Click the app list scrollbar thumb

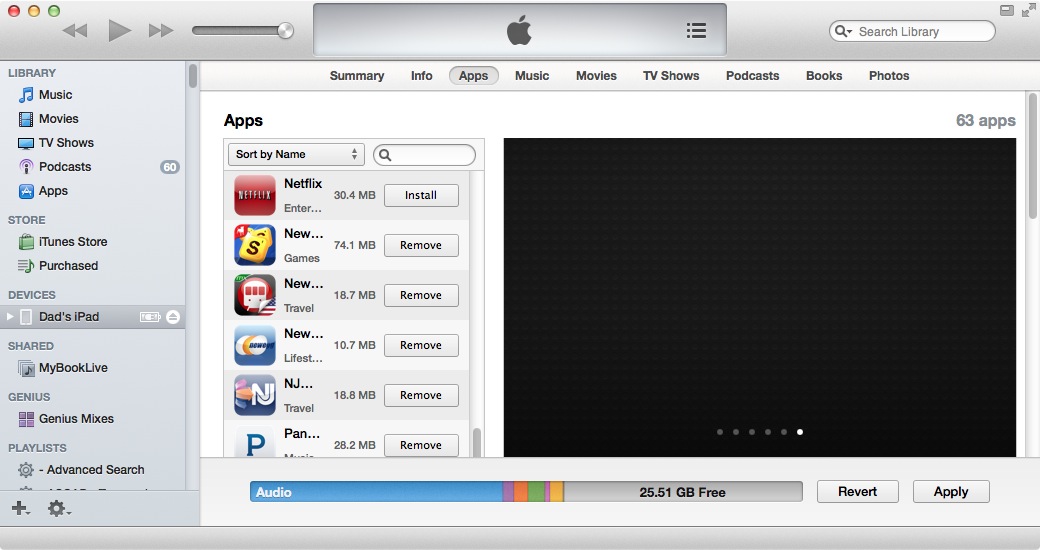click(x=476, y=443)
